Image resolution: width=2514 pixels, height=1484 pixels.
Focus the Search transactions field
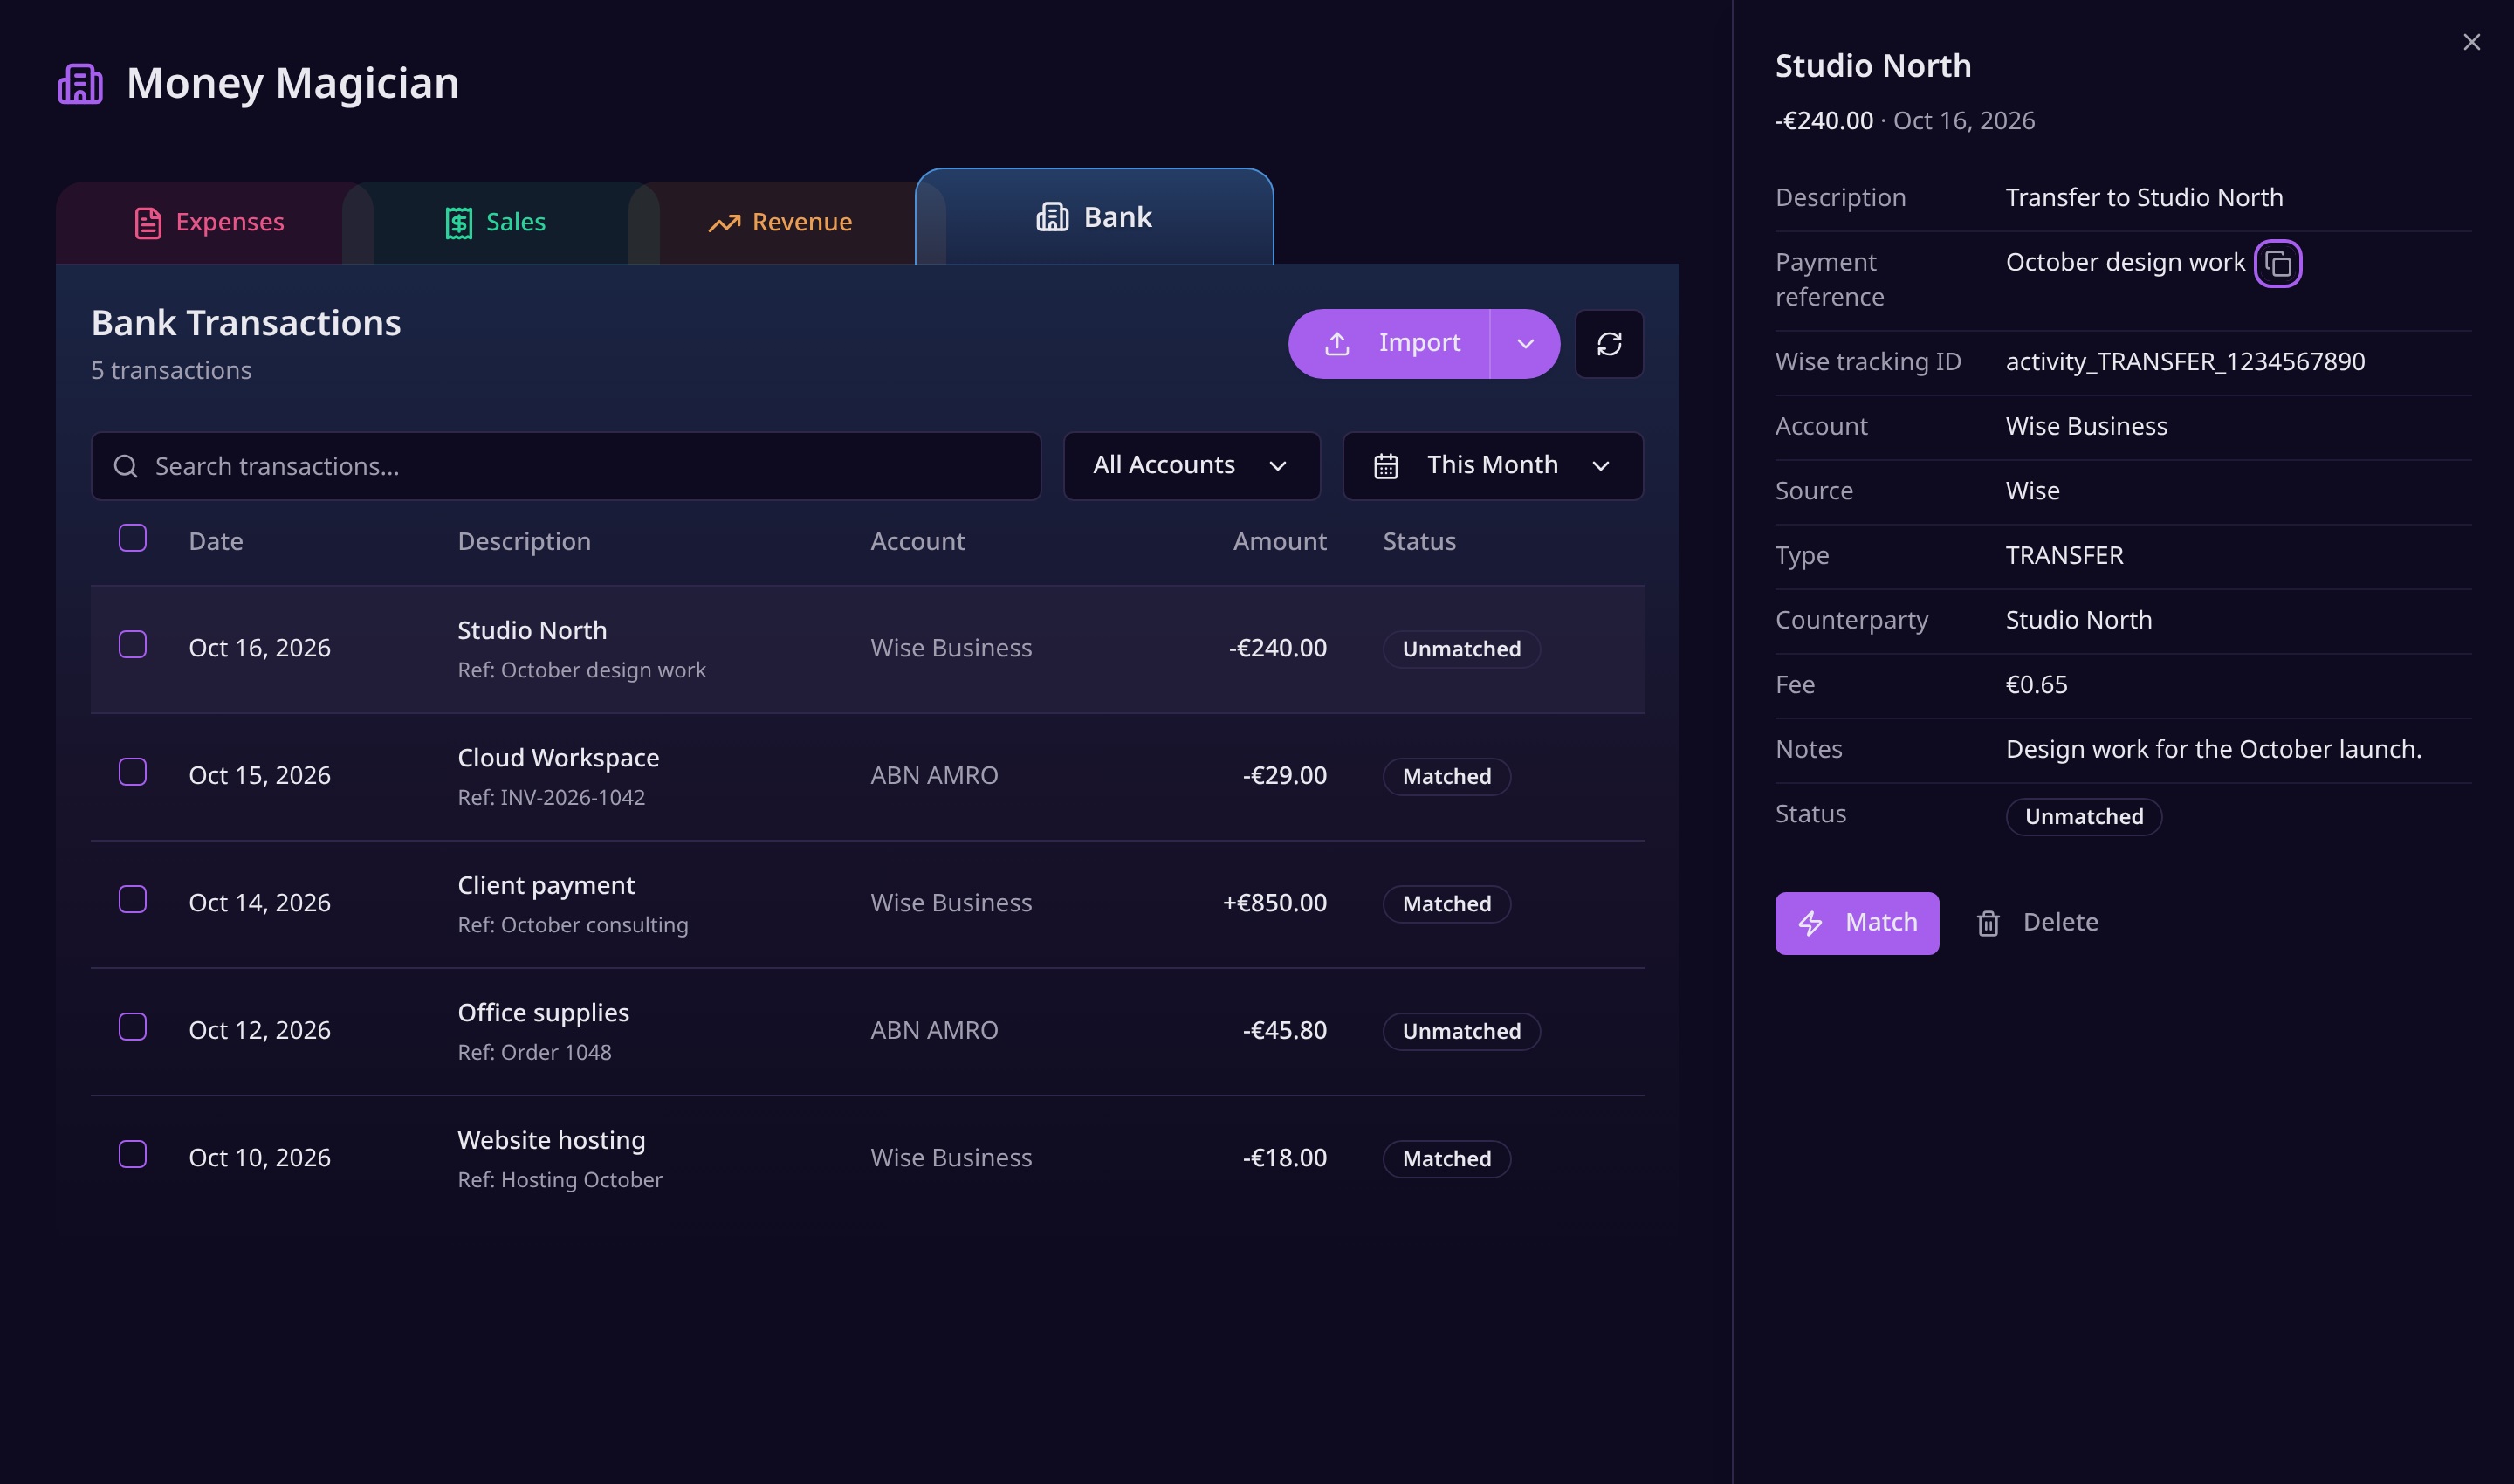coord(566,466)
